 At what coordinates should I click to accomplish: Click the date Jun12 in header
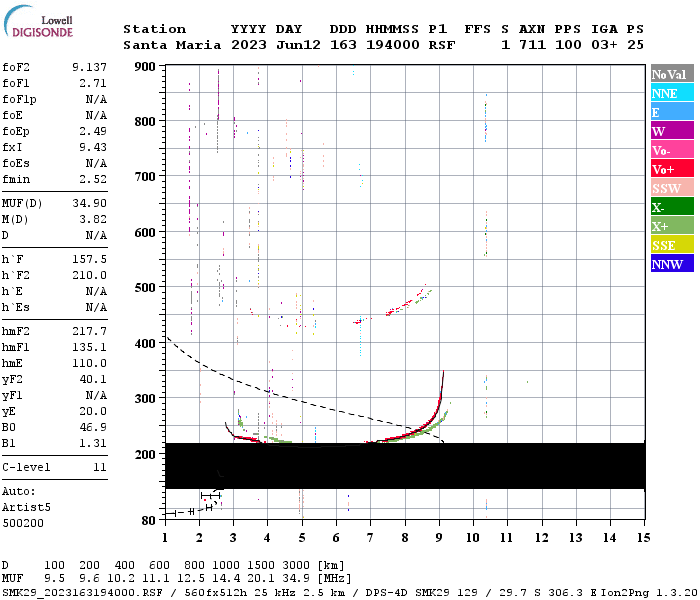[298, 45]
